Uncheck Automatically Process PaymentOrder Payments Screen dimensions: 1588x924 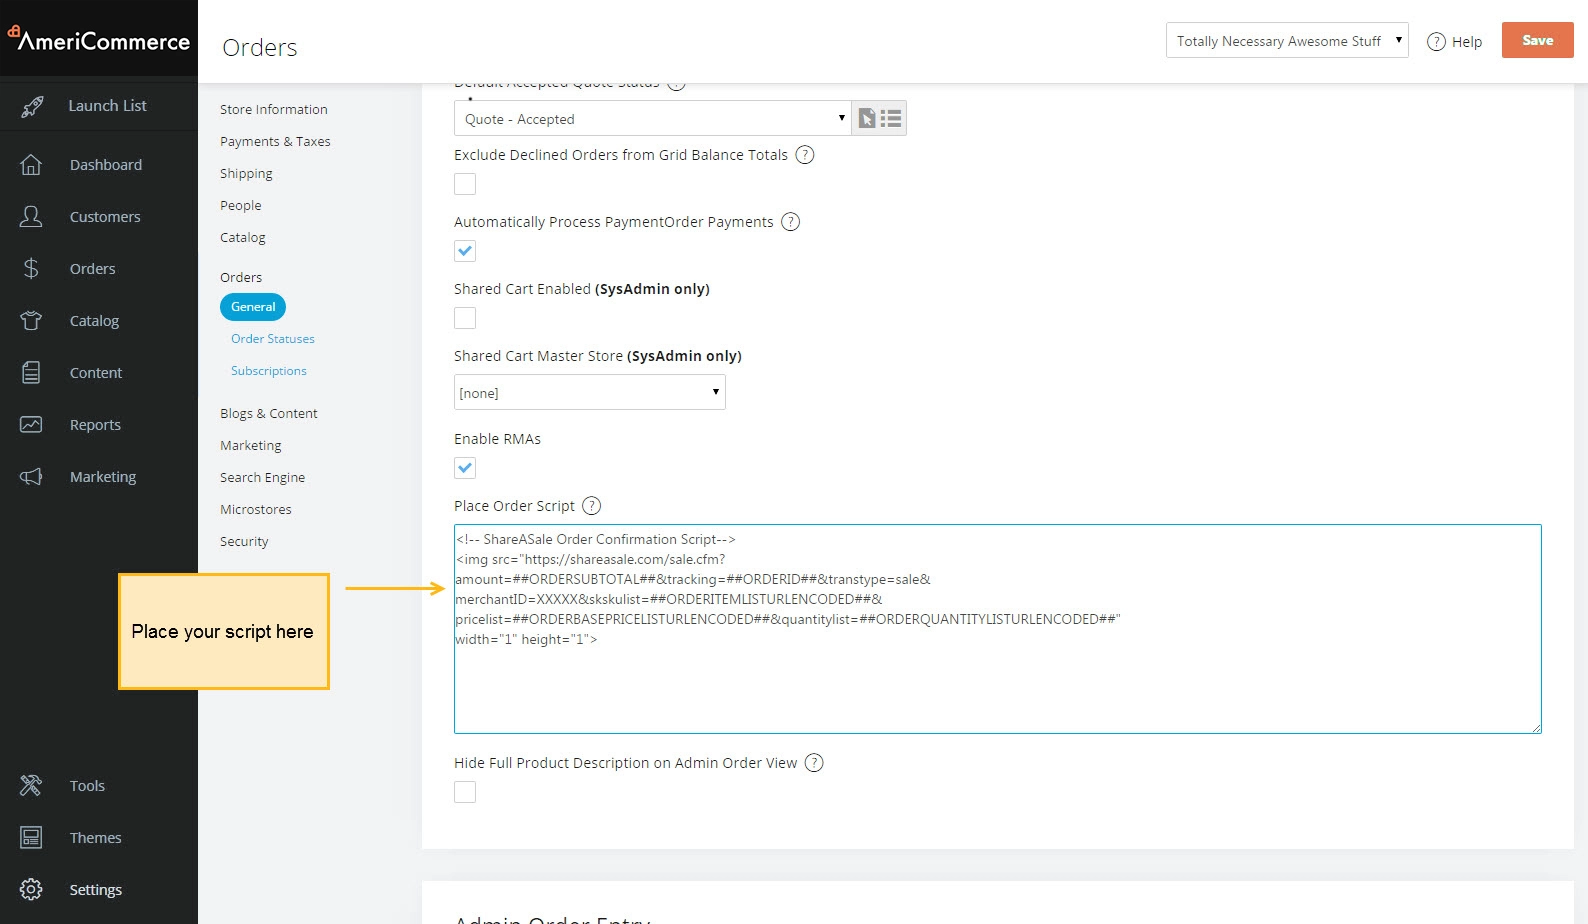pos(465,251)
